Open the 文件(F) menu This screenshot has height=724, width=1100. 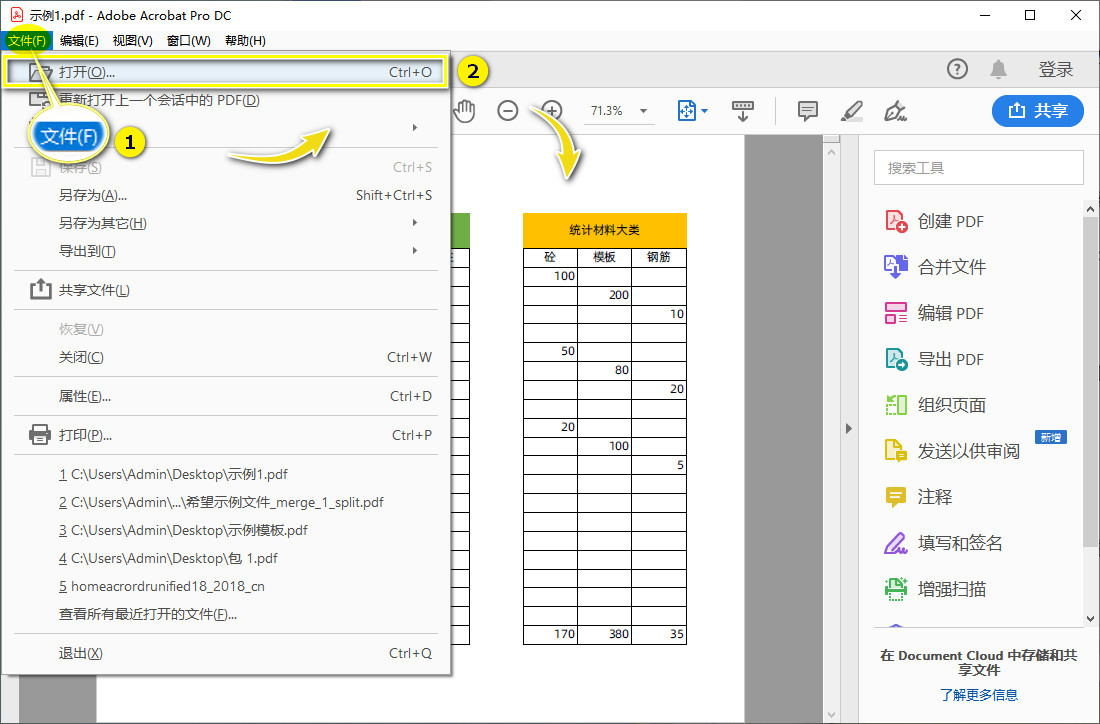[27, 41]
